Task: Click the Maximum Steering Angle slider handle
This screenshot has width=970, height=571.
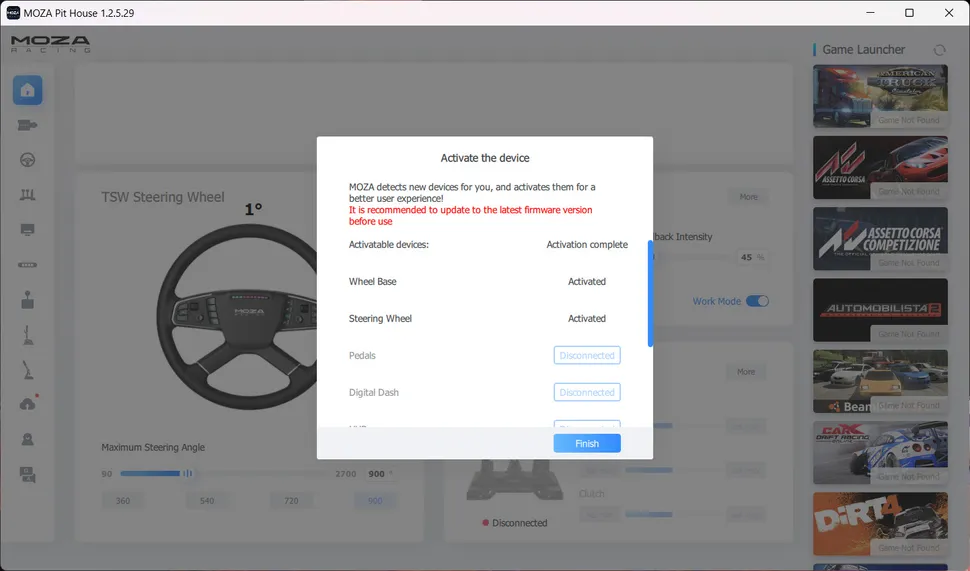Action: (187, 474)
